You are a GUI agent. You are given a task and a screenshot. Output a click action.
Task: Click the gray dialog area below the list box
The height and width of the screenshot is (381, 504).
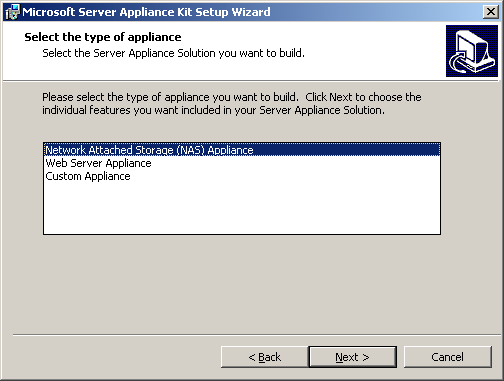242,283
